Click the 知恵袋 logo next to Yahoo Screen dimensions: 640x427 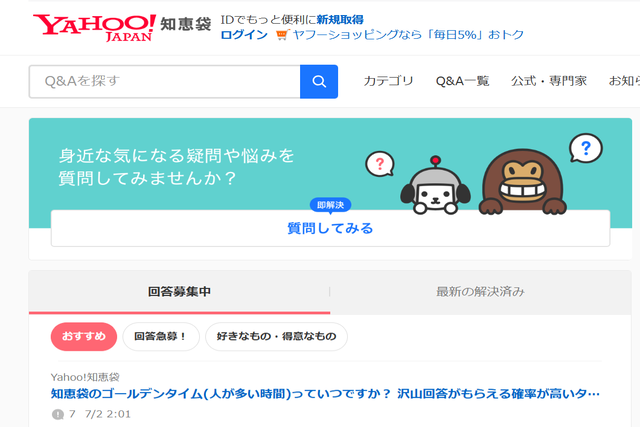[x=187, y=24]
